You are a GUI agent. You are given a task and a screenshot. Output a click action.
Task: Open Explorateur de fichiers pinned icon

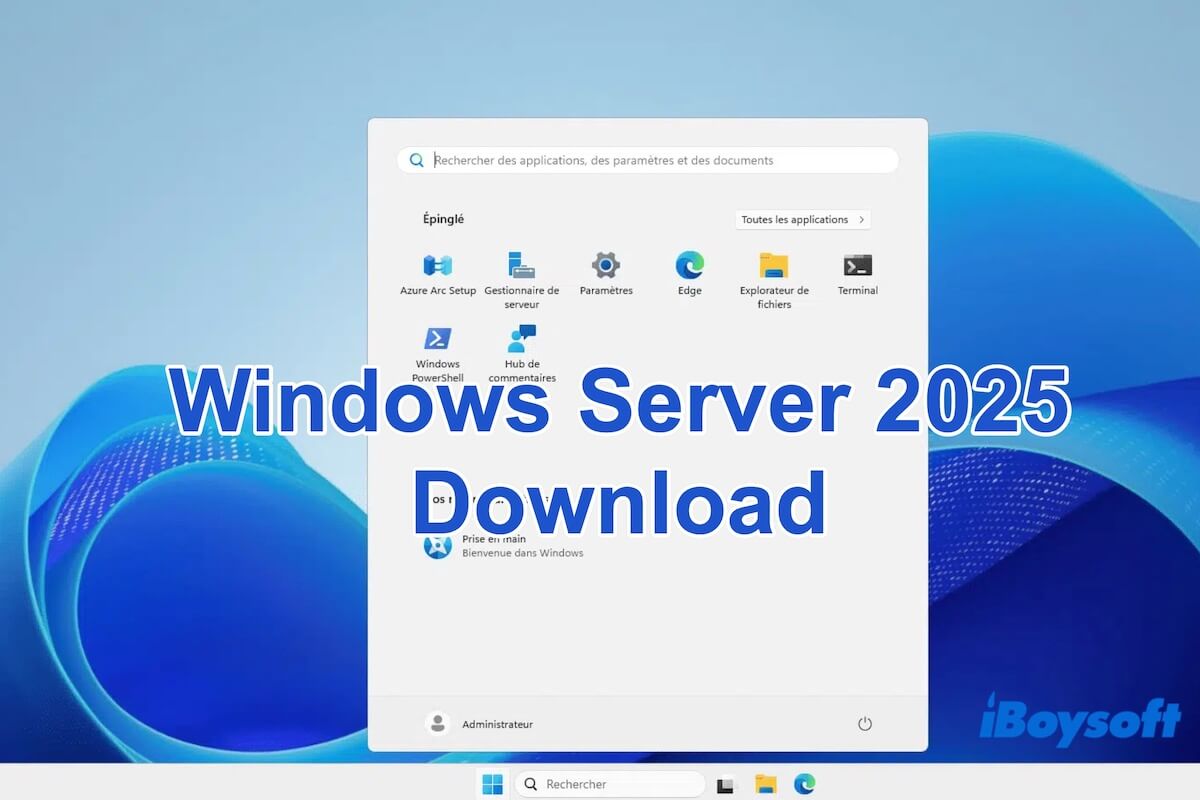[773, 267]
